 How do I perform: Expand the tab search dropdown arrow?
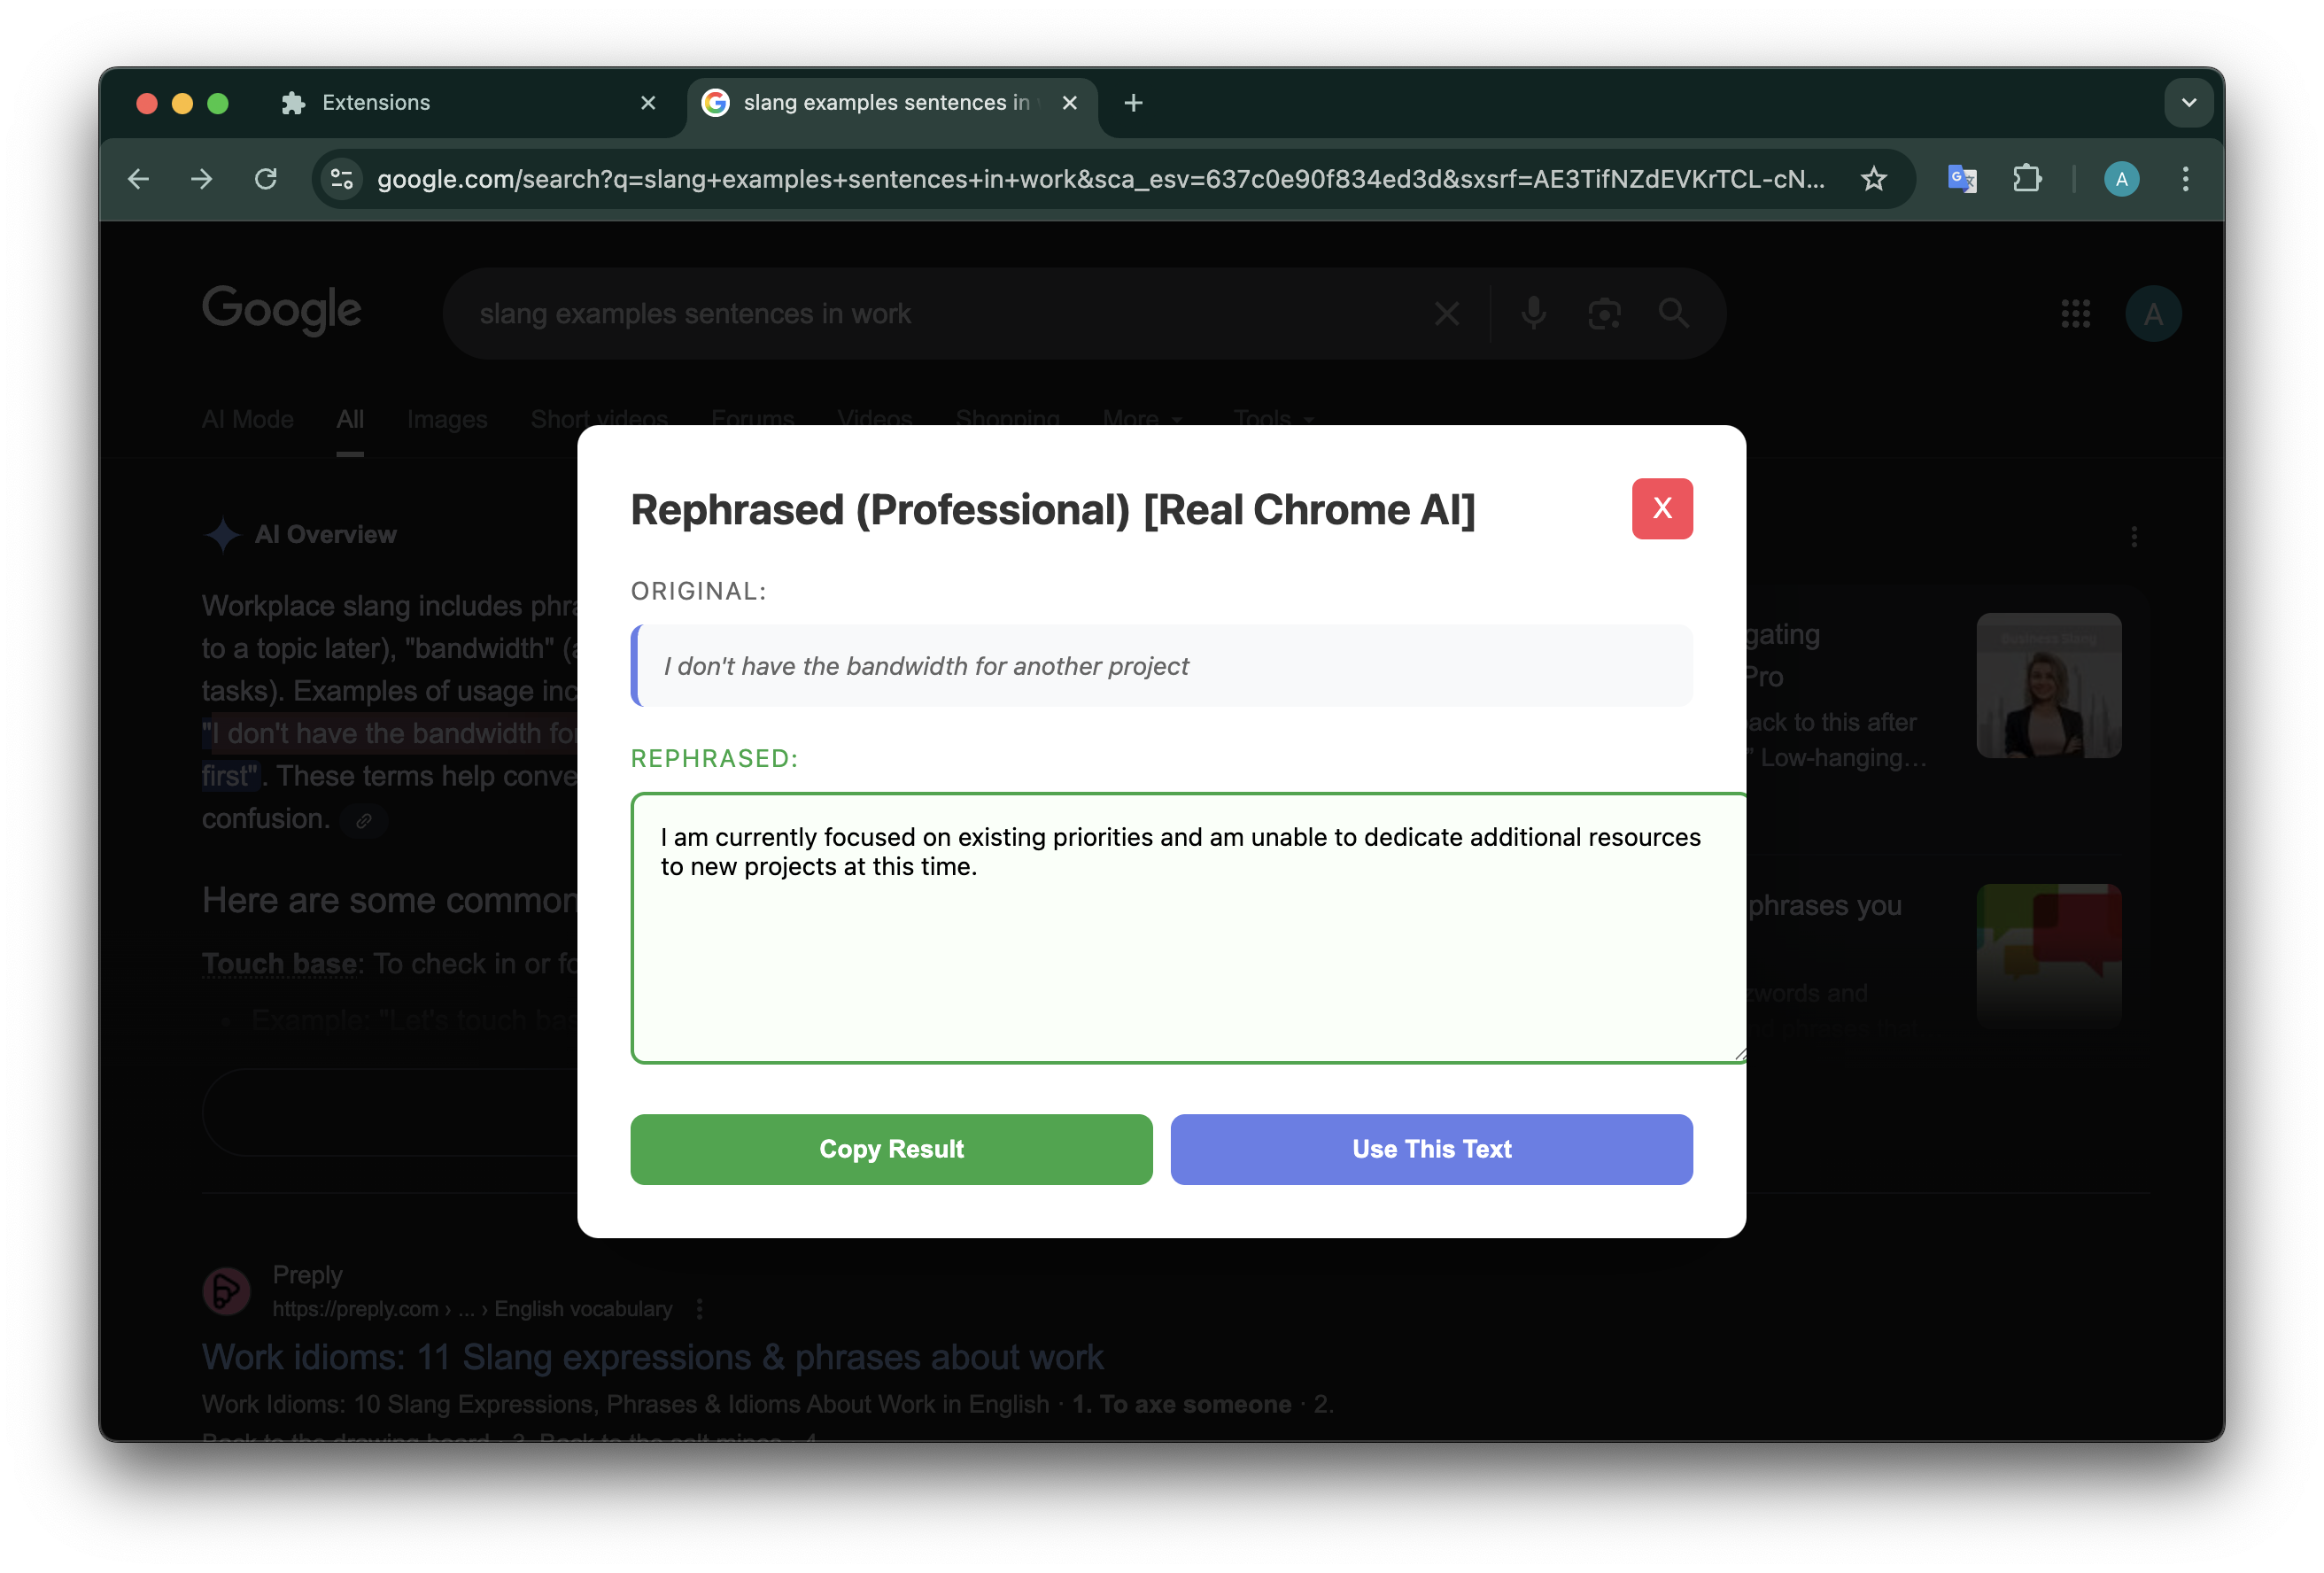tap(2188, 103)
